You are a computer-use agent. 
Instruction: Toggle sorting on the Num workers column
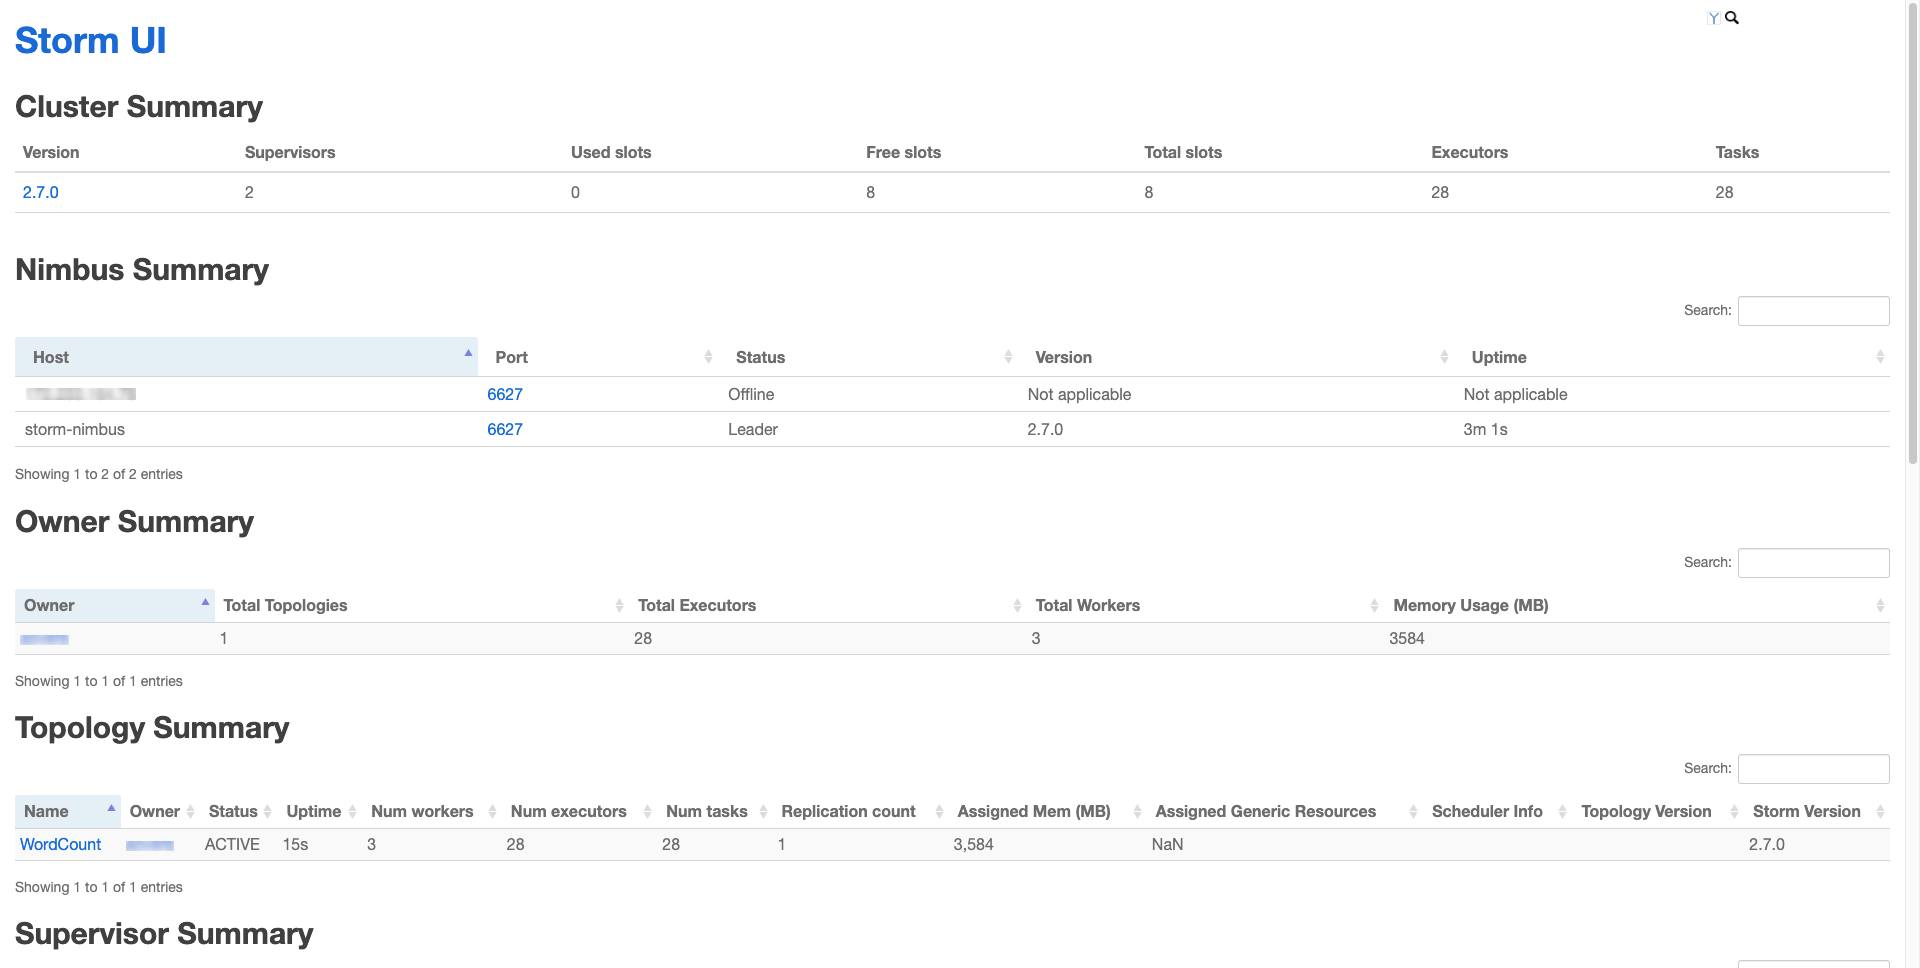pos(491,811)
